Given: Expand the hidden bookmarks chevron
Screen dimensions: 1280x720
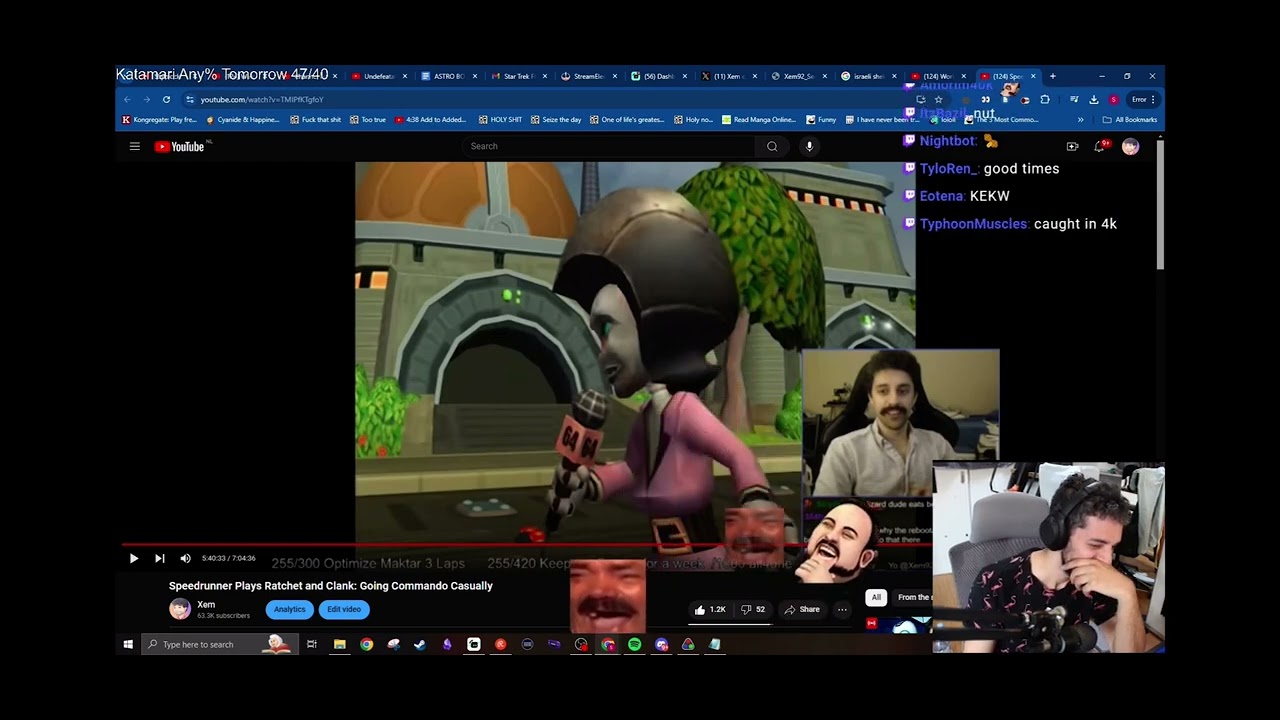Looking at the screenshot, I should tap(1080, 119).
